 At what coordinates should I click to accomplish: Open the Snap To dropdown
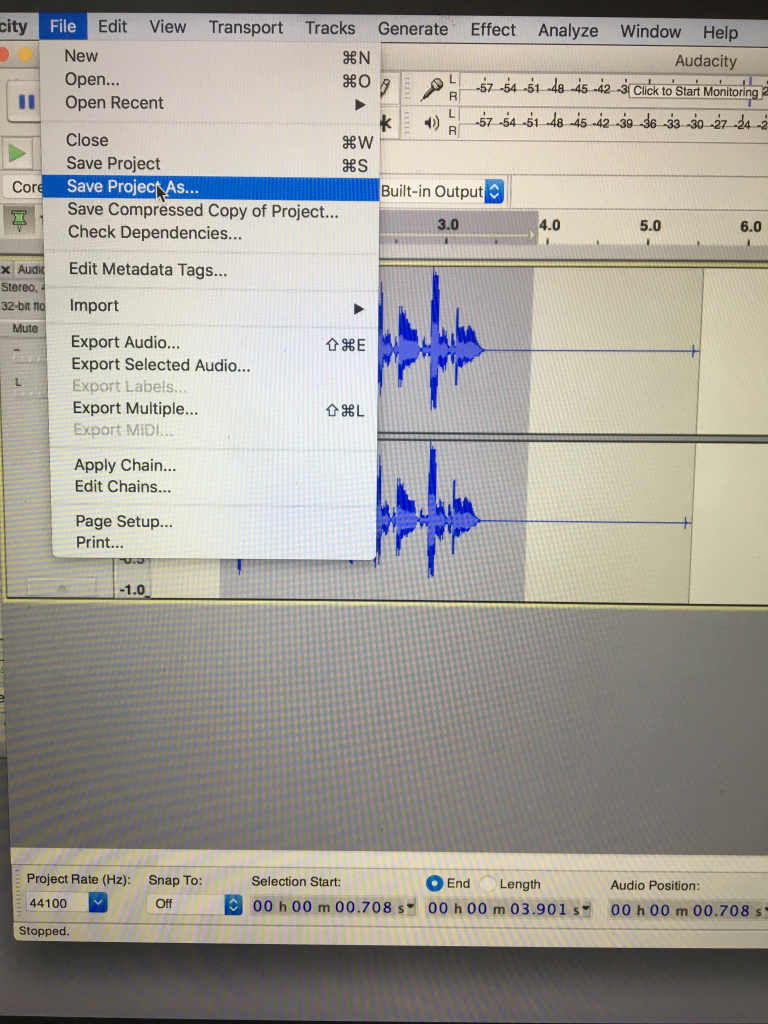point(233,905)
